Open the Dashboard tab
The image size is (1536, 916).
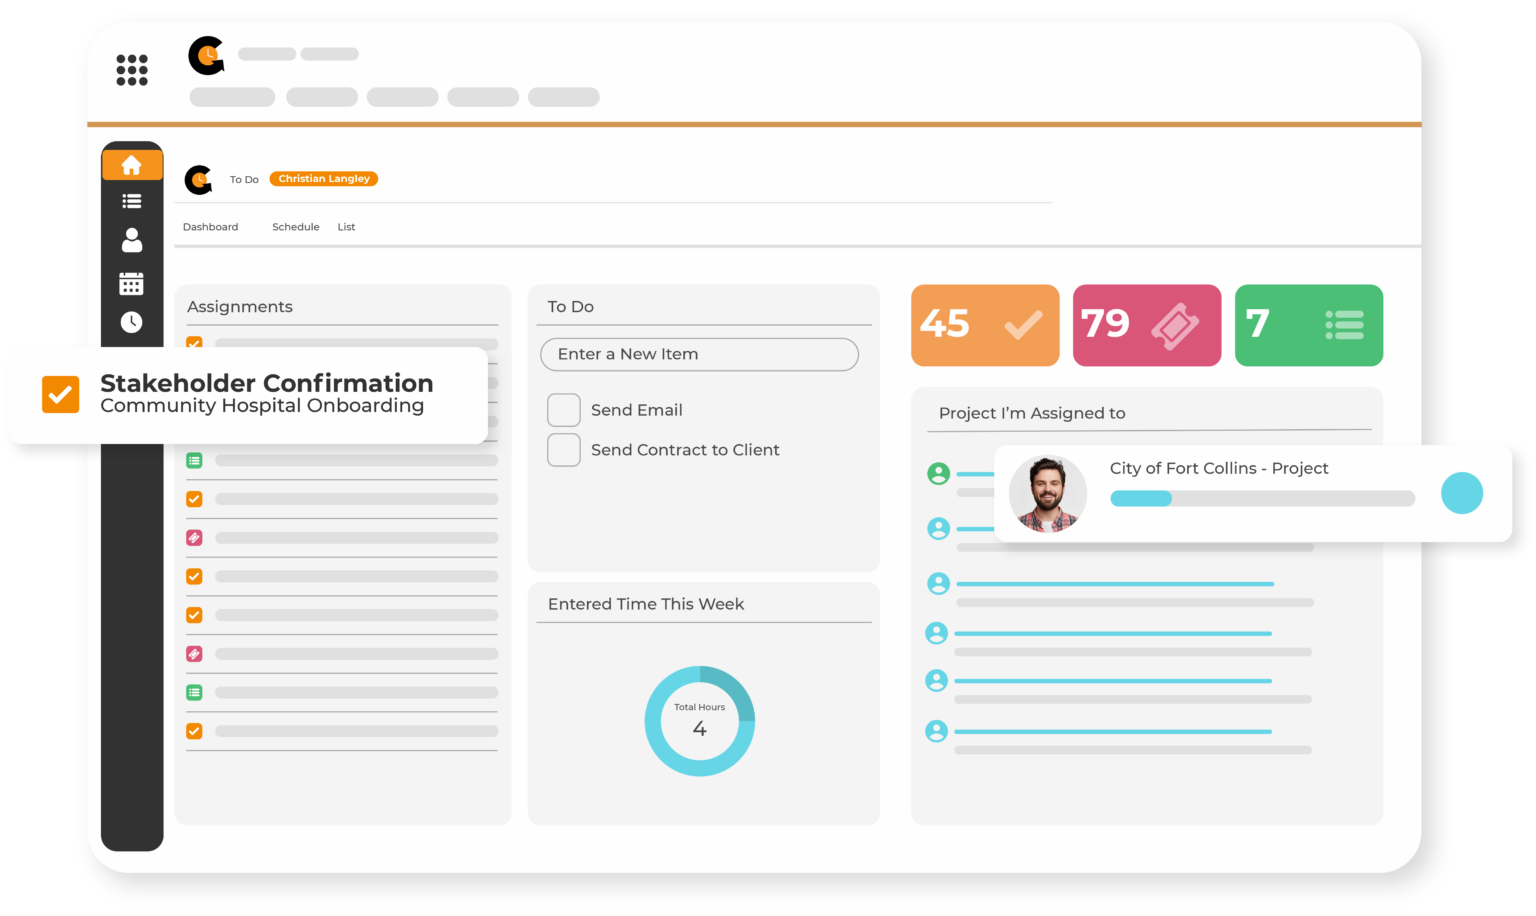(x=210, y=226)
